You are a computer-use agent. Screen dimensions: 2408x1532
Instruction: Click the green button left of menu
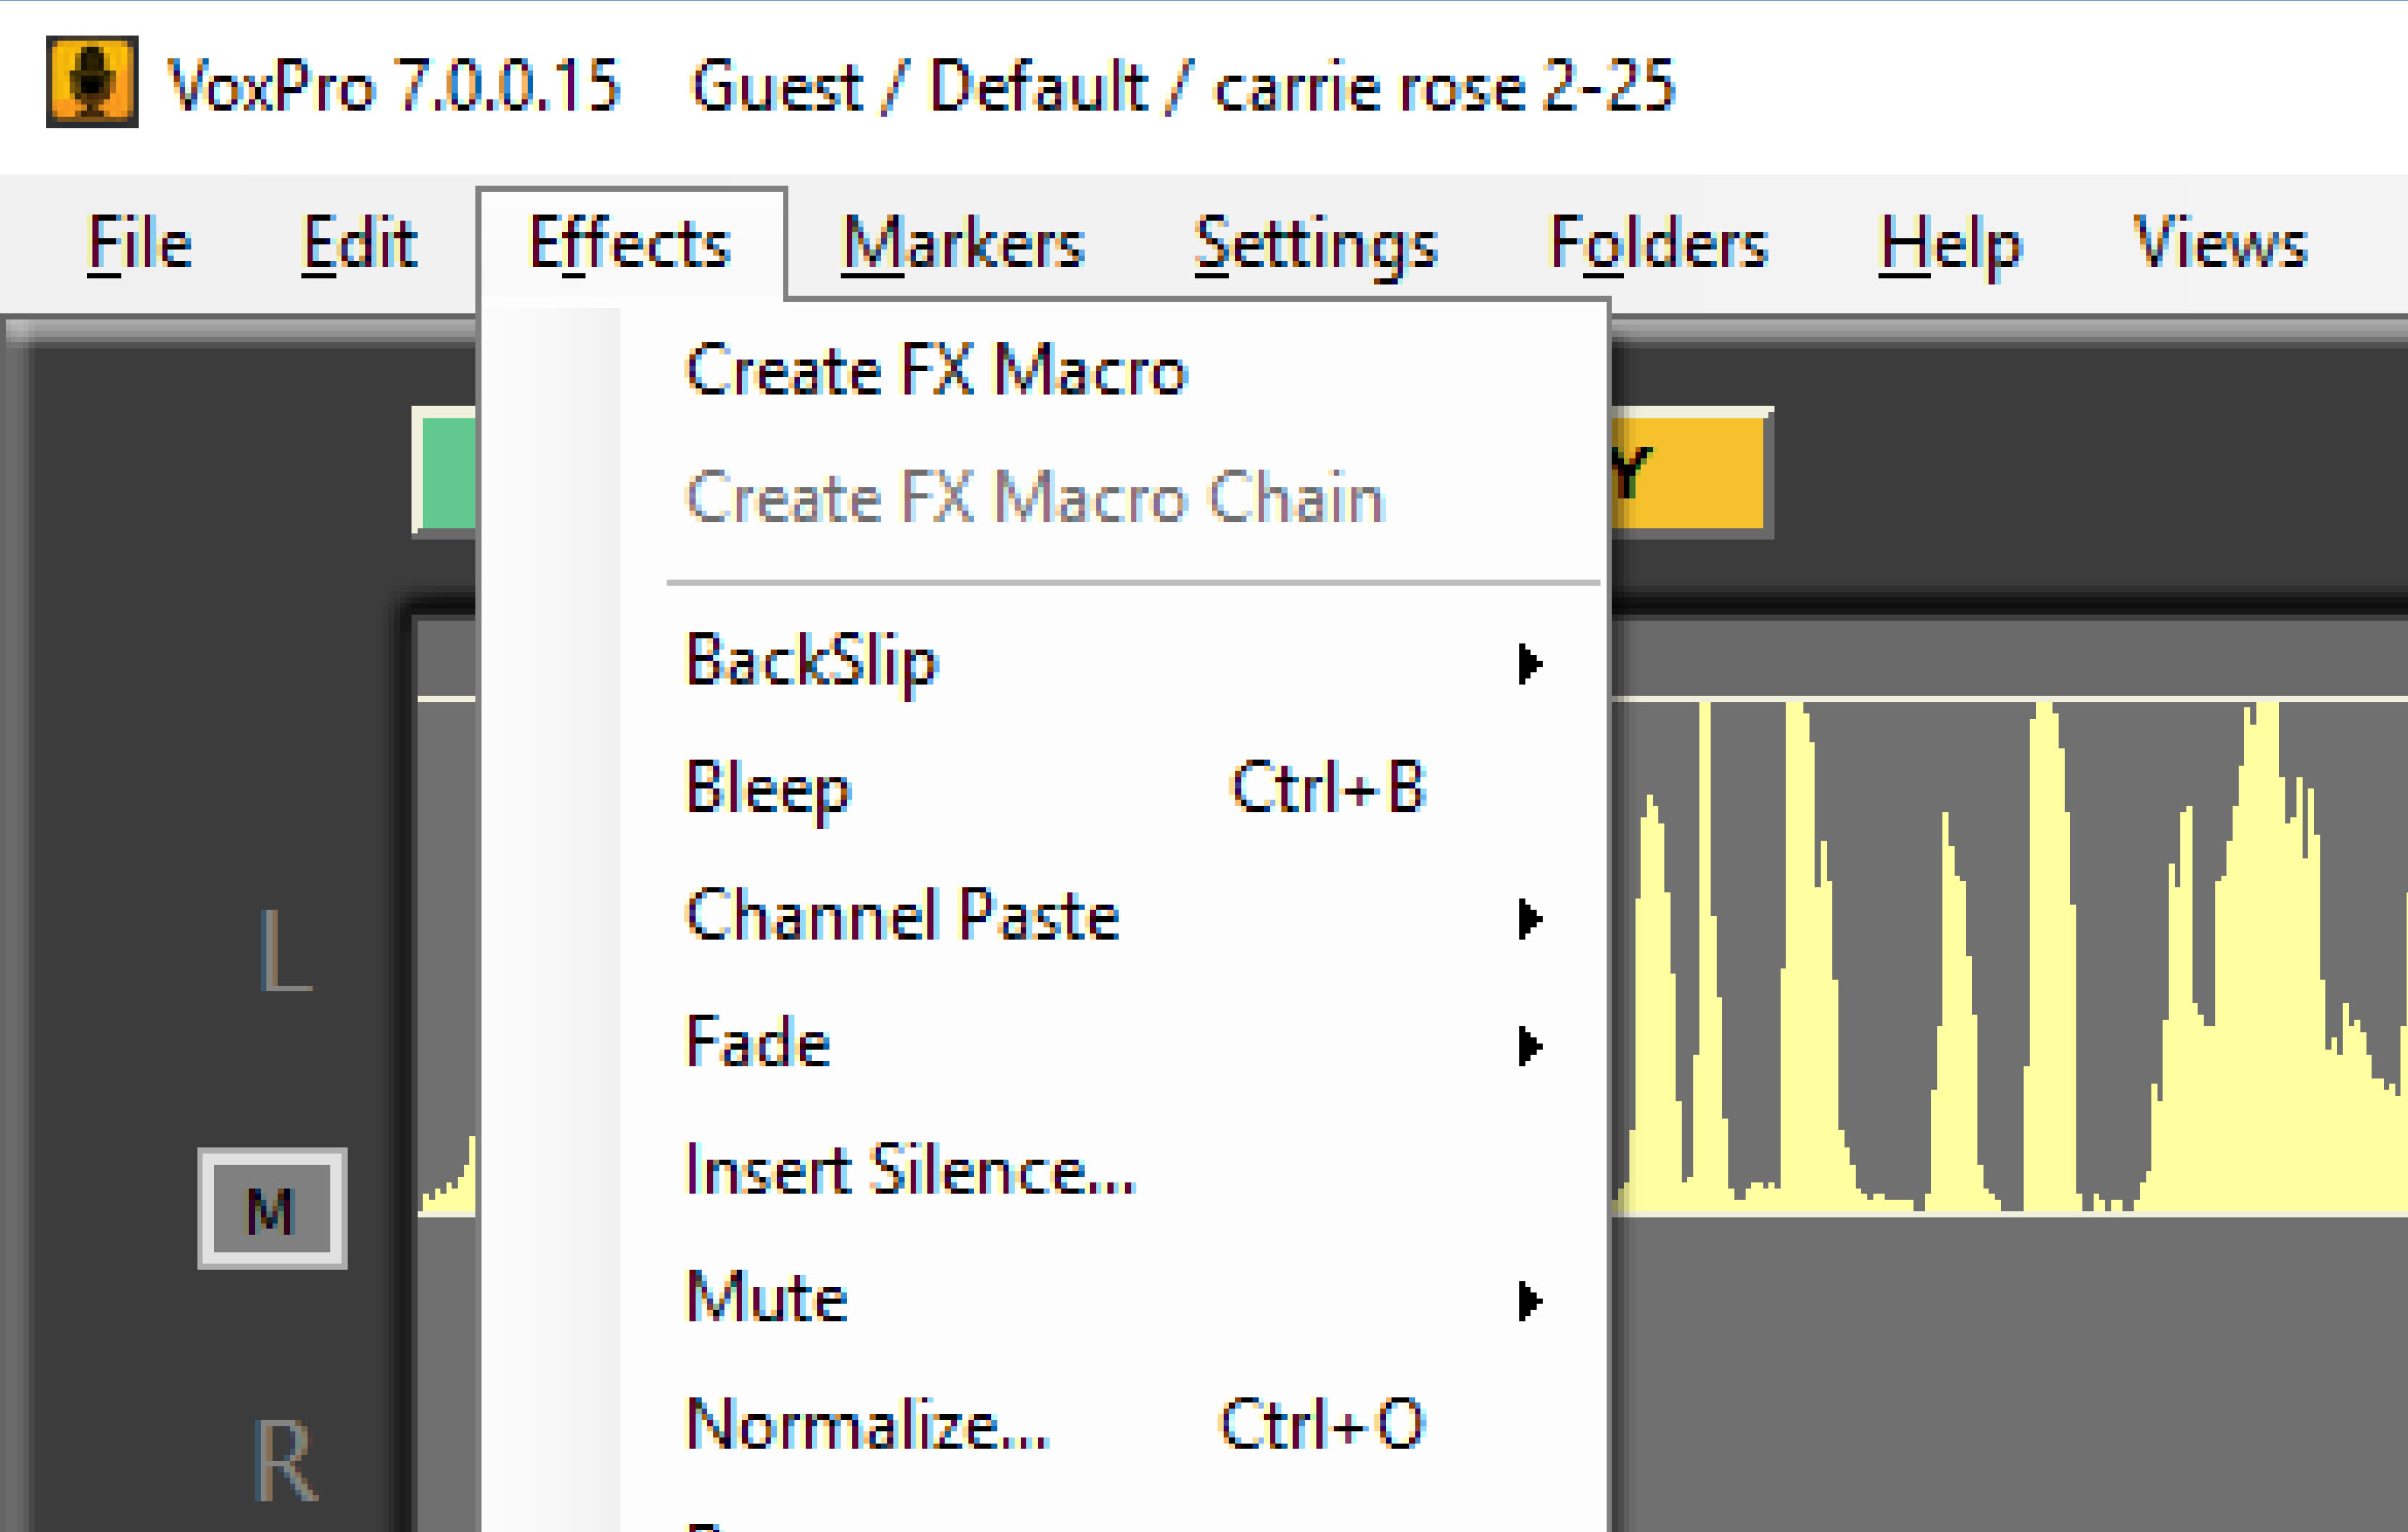click(x=446, y=472)
